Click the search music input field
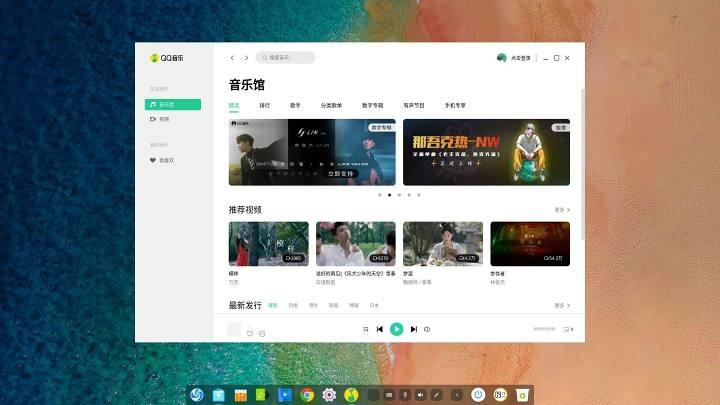The height and width of the screenshot is (405, 720). tap(288, 58)
